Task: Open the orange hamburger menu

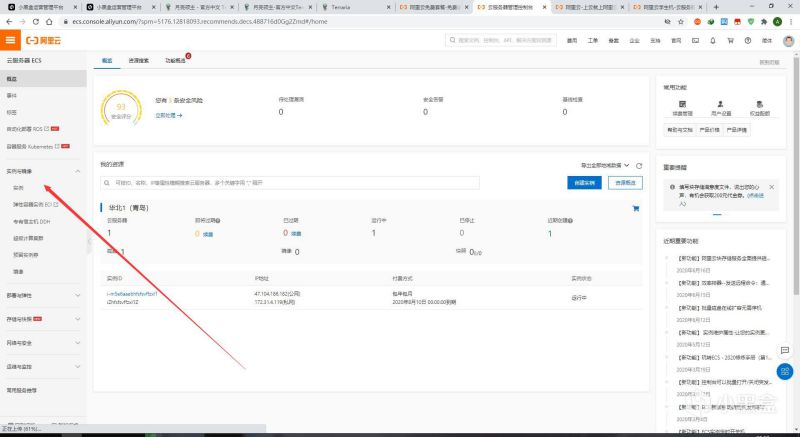Action: [x=10, y=40]
